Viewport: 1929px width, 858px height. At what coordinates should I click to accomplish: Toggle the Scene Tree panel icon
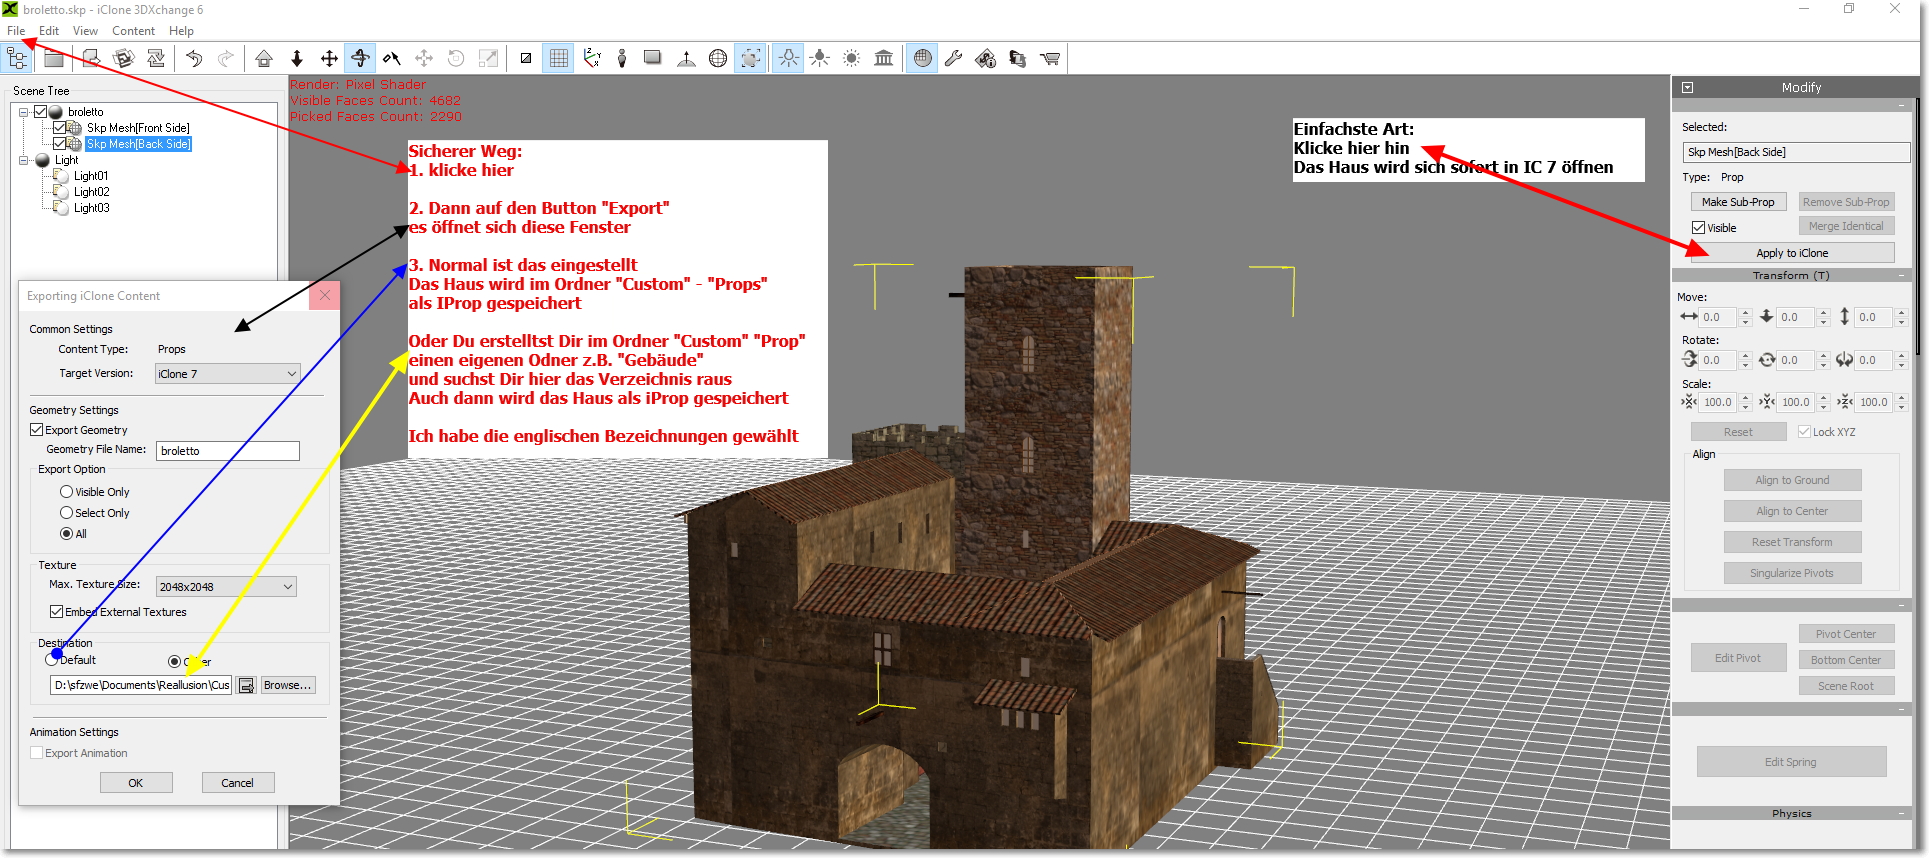(17, 58)
